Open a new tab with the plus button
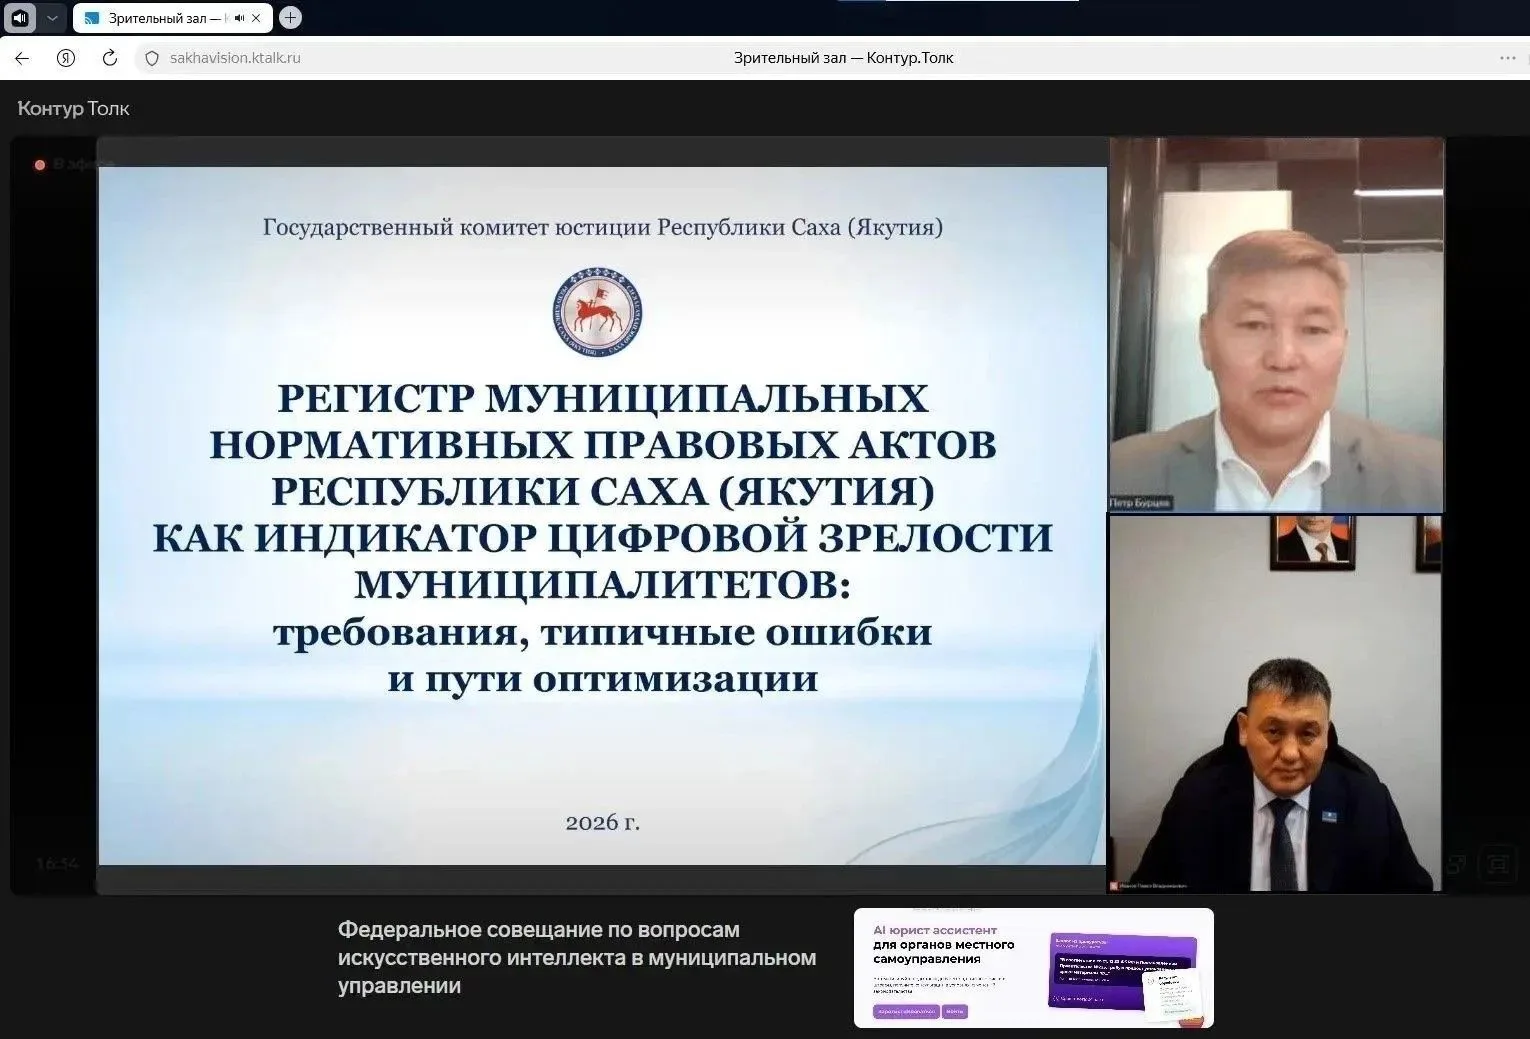The width and height of the screenshot is (1530, 1039). (290, 17)
